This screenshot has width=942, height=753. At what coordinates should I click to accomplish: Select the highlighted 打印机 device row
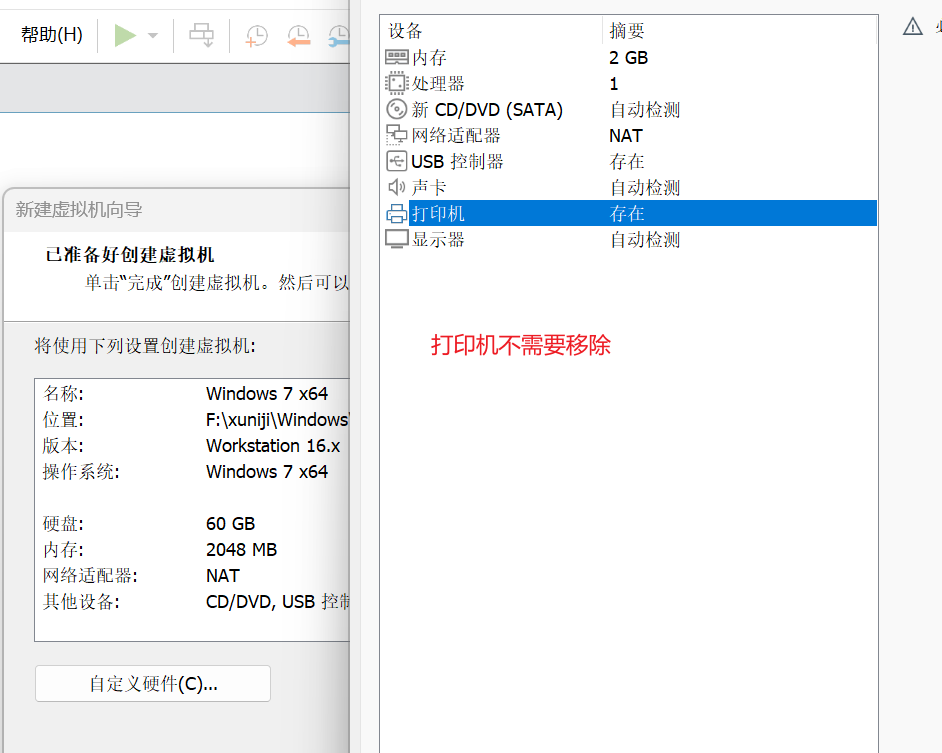[x=630, y=213]
